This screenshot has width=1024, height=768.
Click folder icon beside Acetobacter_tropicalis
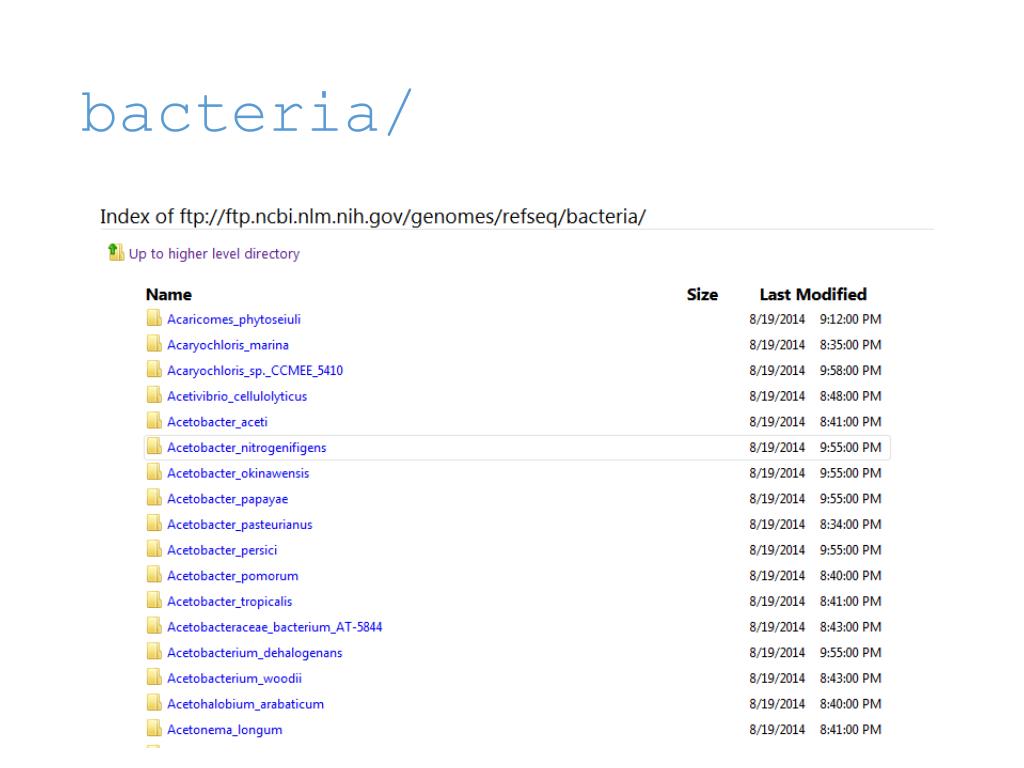[154, 601]
